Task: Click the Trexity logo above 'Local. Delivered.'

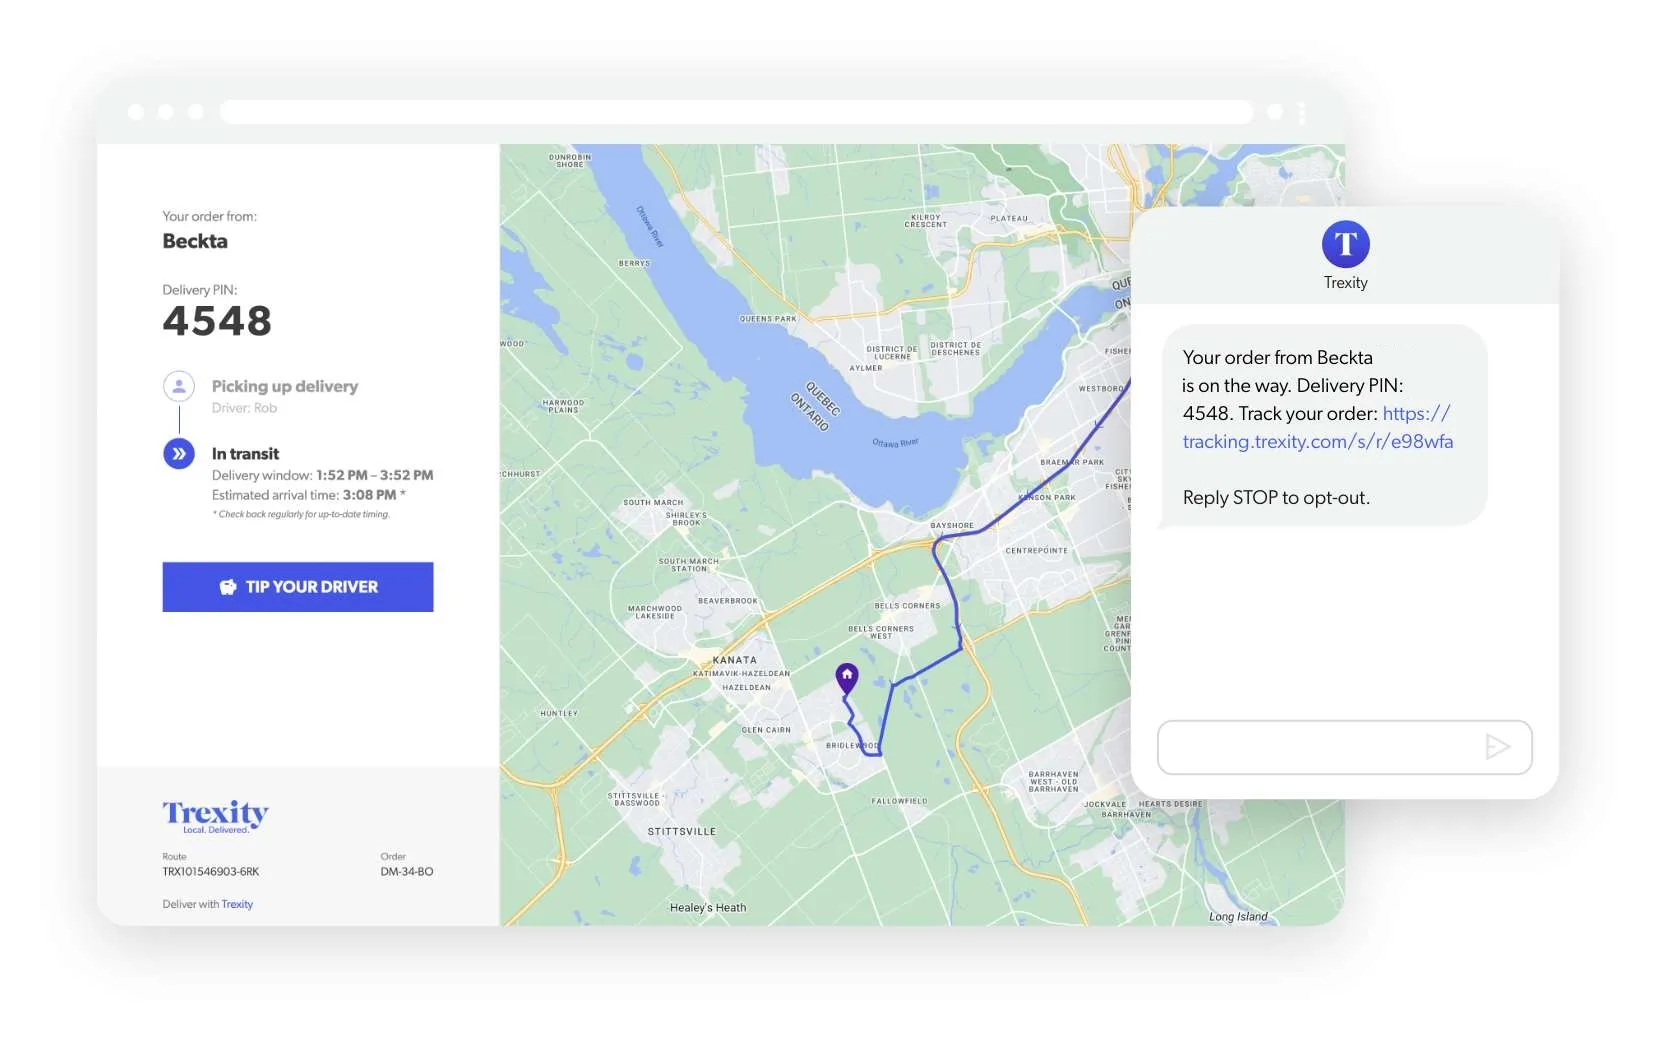Action: pos(214,812)
